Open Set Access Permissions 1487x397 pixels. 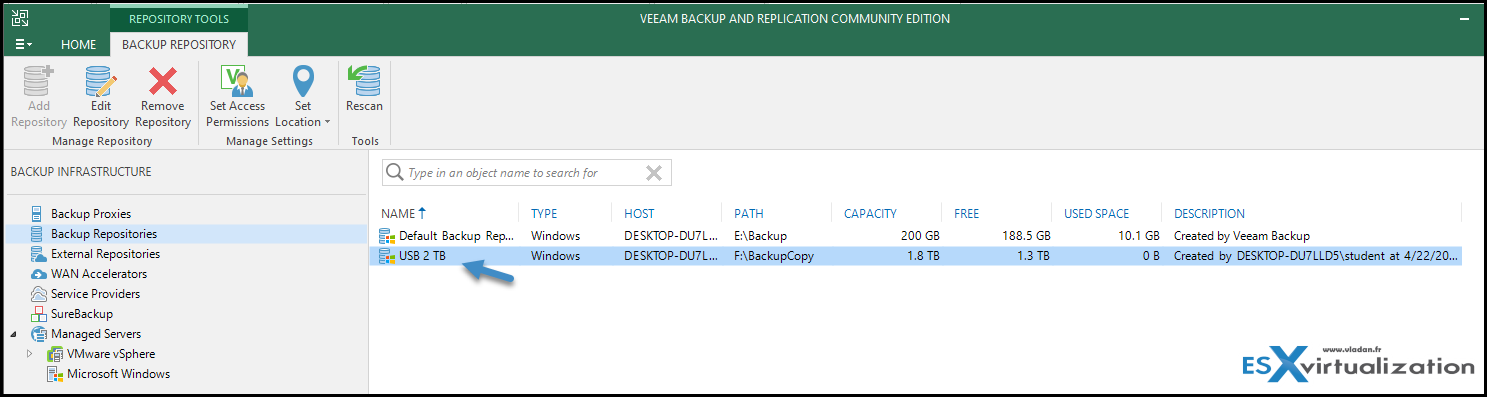pyautogui.click(x=237, y=97)
